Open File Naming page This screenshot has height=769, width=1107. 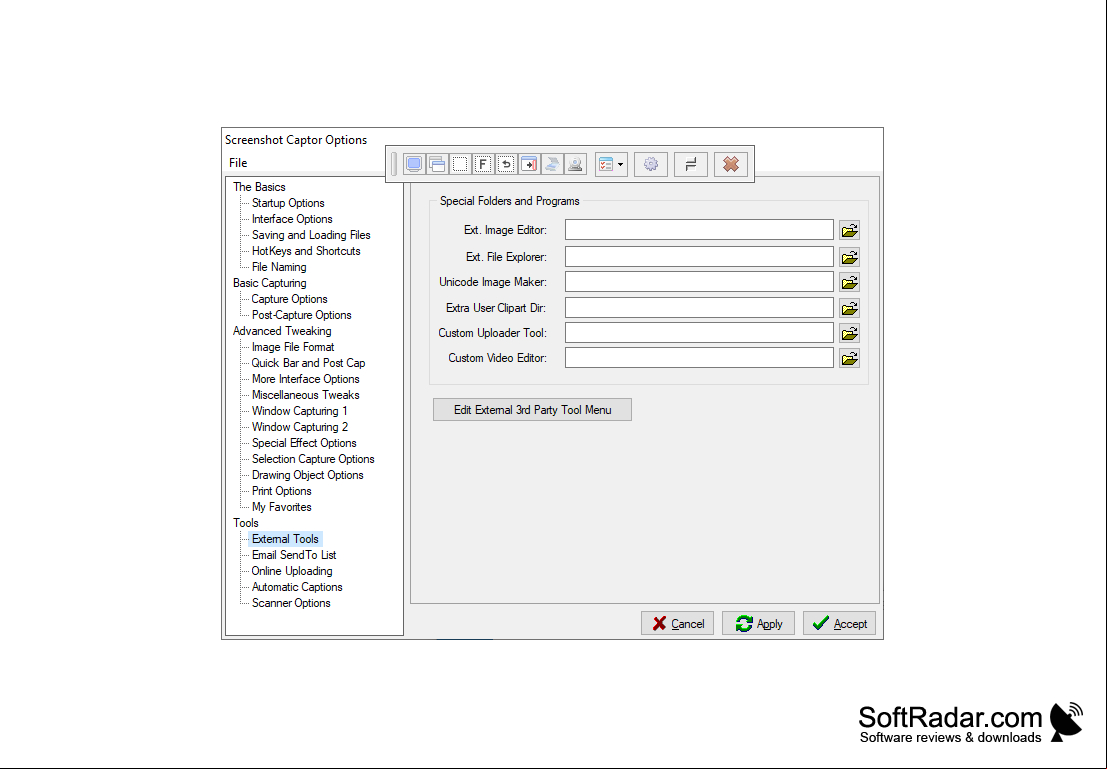[279, 267]
